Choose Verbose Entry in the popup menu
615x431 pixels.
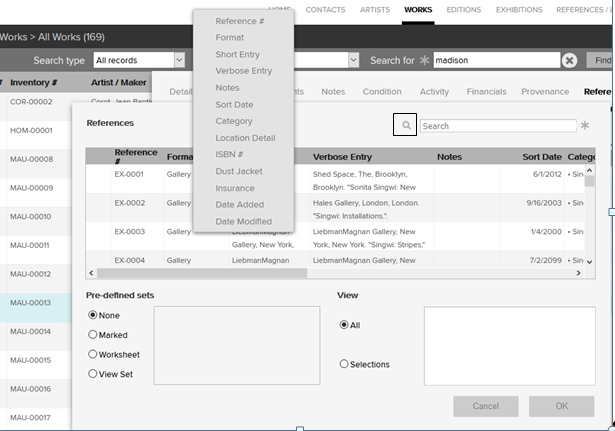coord(244,71)
